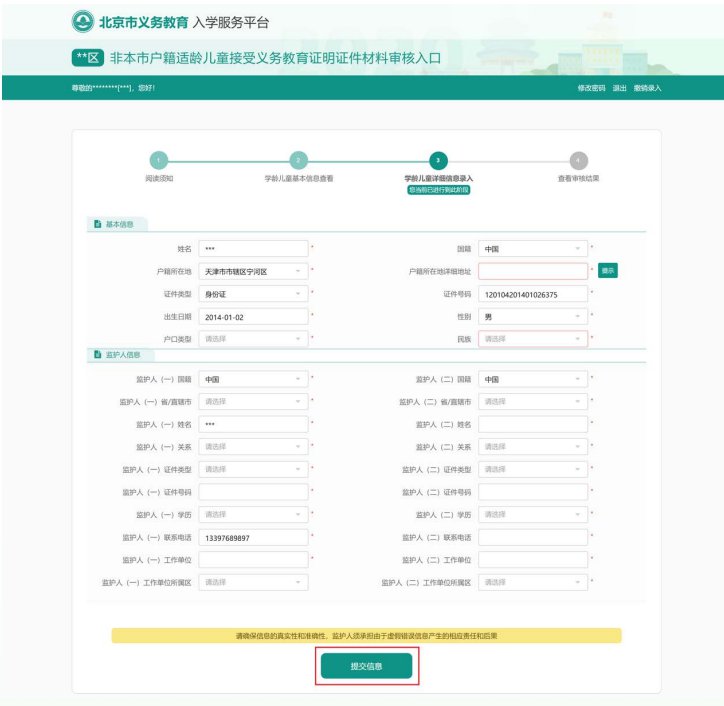Click 监护人（一）工作单位 input field

tap(253, 560)
